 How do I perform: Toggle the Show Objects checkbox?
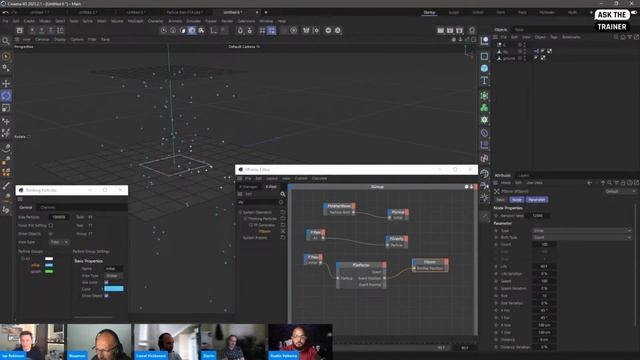click(51, 234)
